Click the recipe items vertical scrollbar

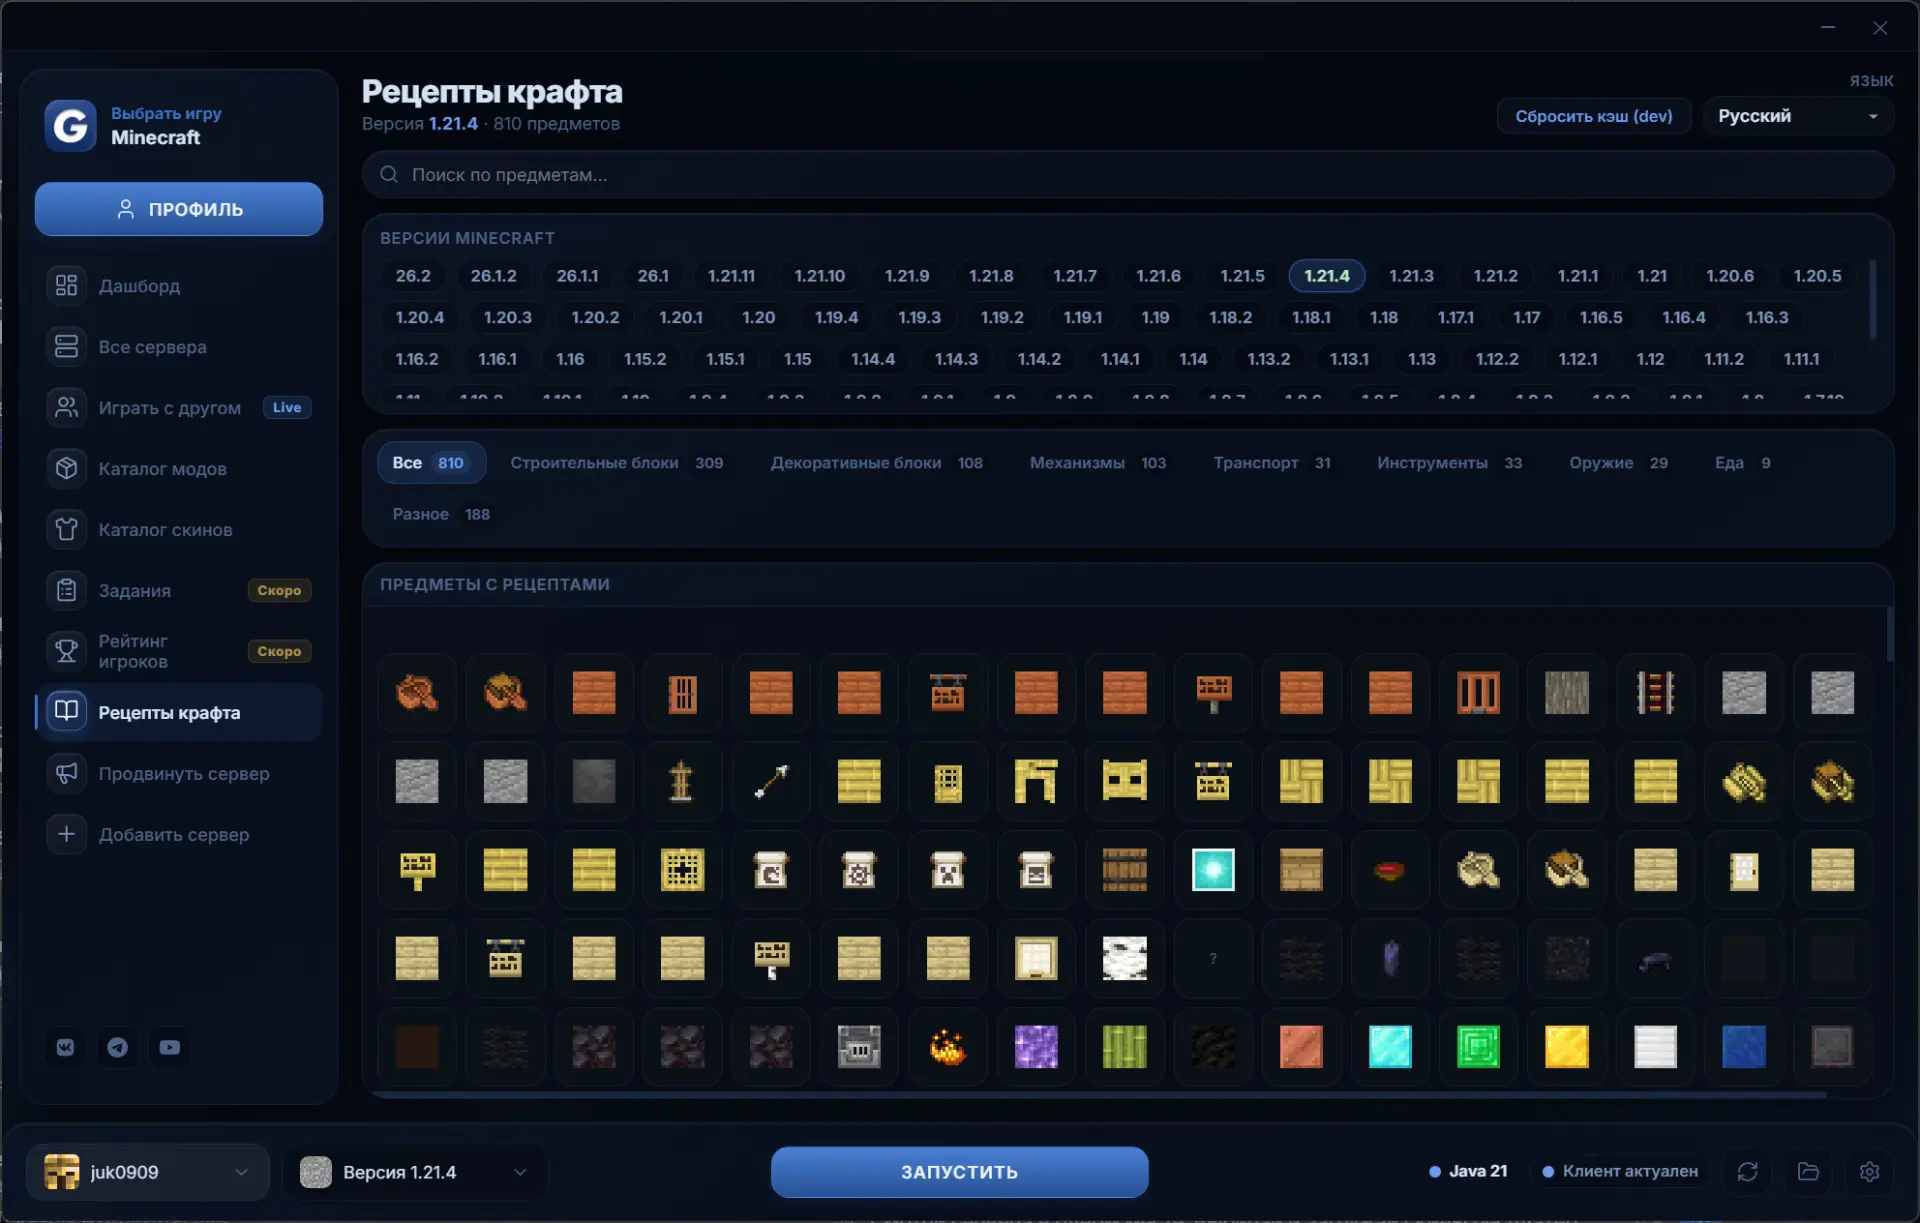(1889, 633)
